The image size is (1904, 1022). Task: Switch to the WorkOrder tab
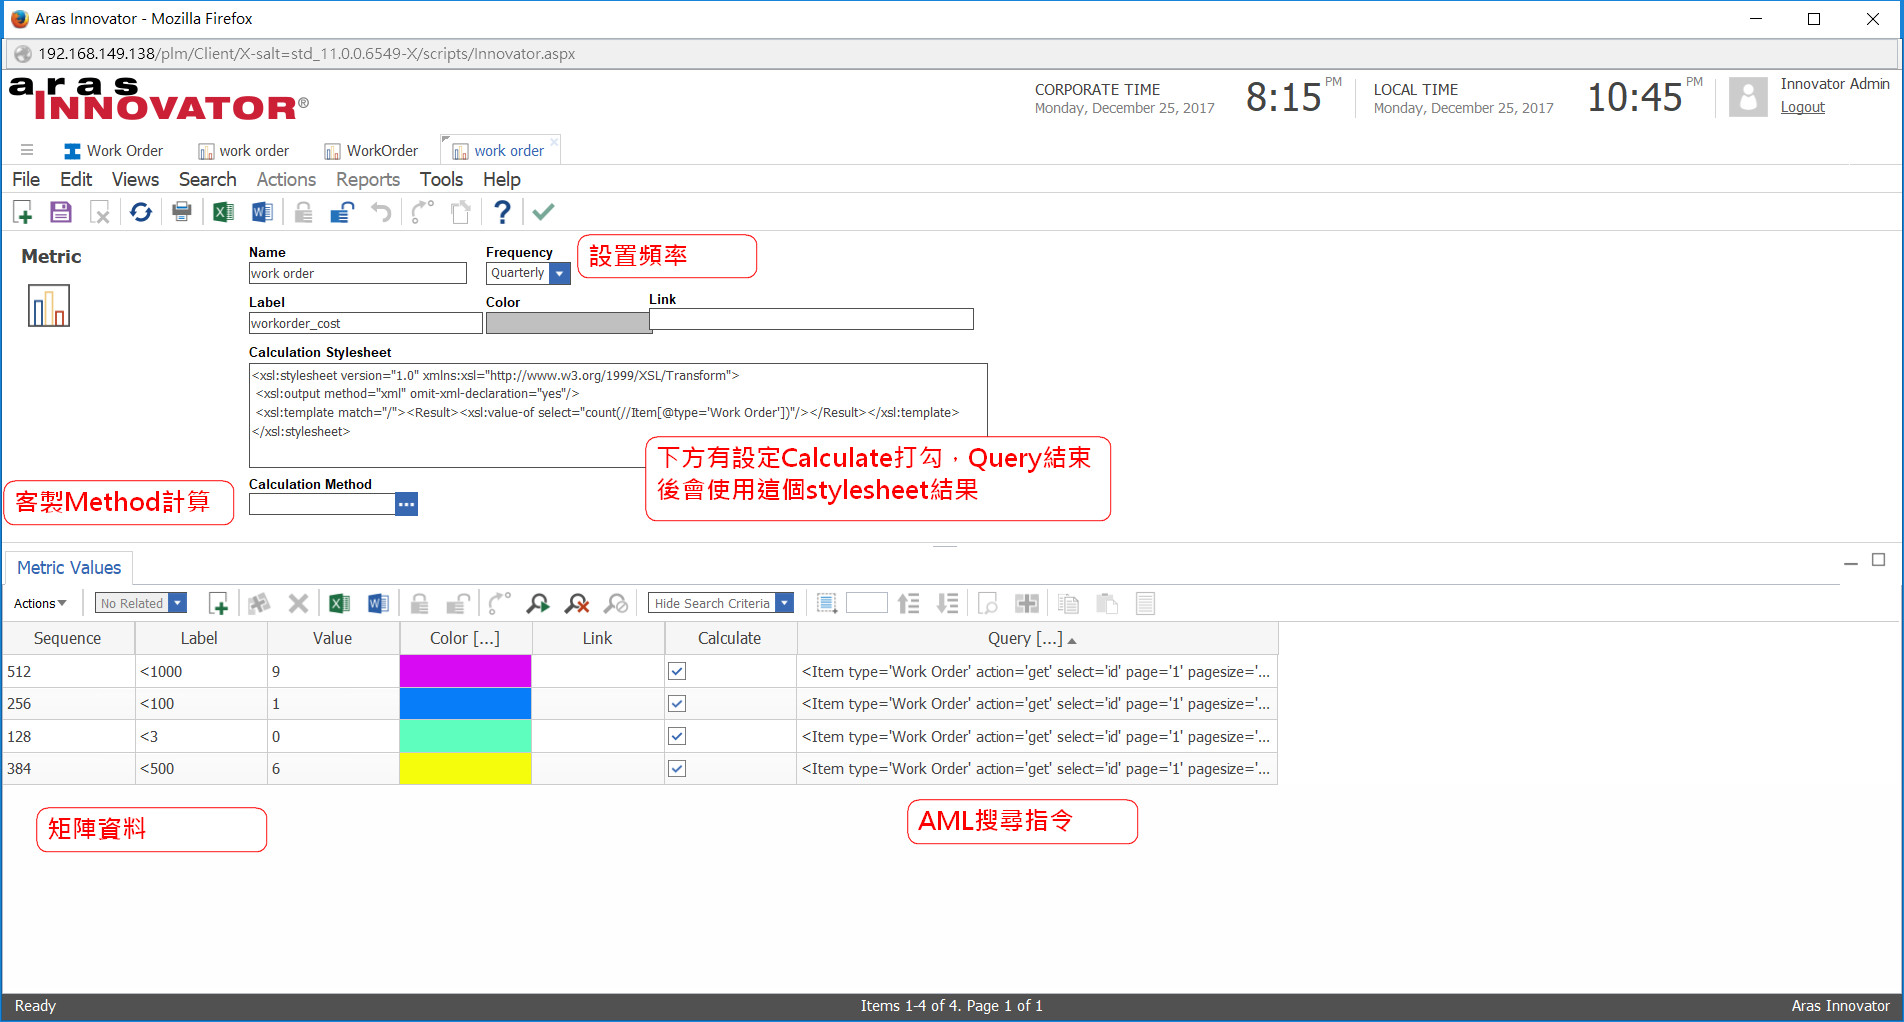coord(371,151)
